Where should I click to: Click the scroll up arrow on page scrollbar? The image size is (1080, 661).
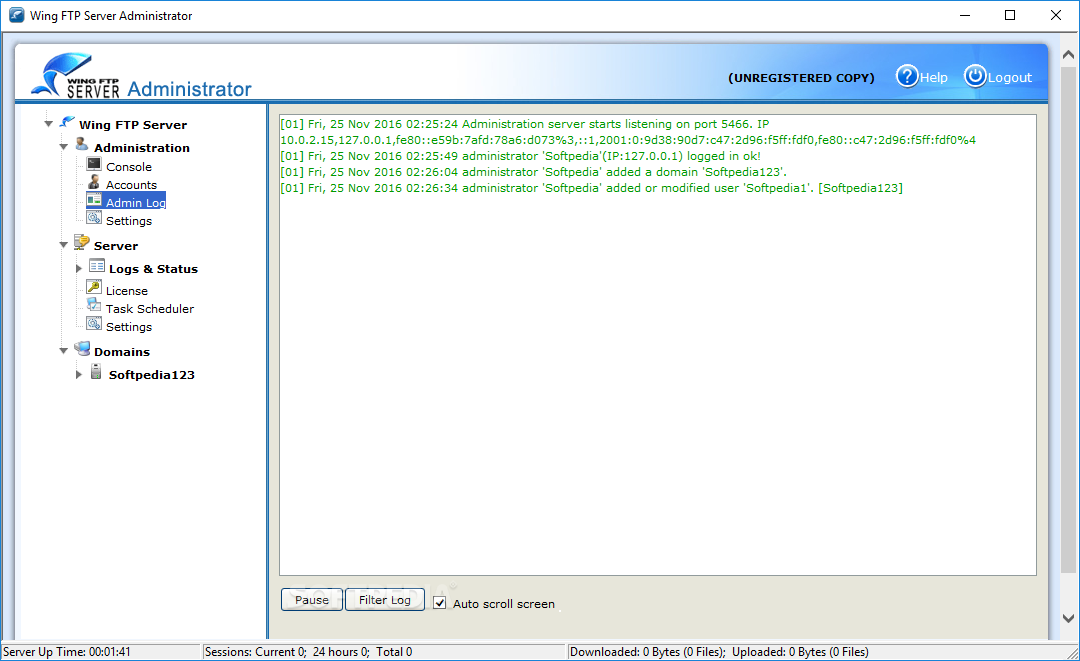click(x=1068, y=54)
